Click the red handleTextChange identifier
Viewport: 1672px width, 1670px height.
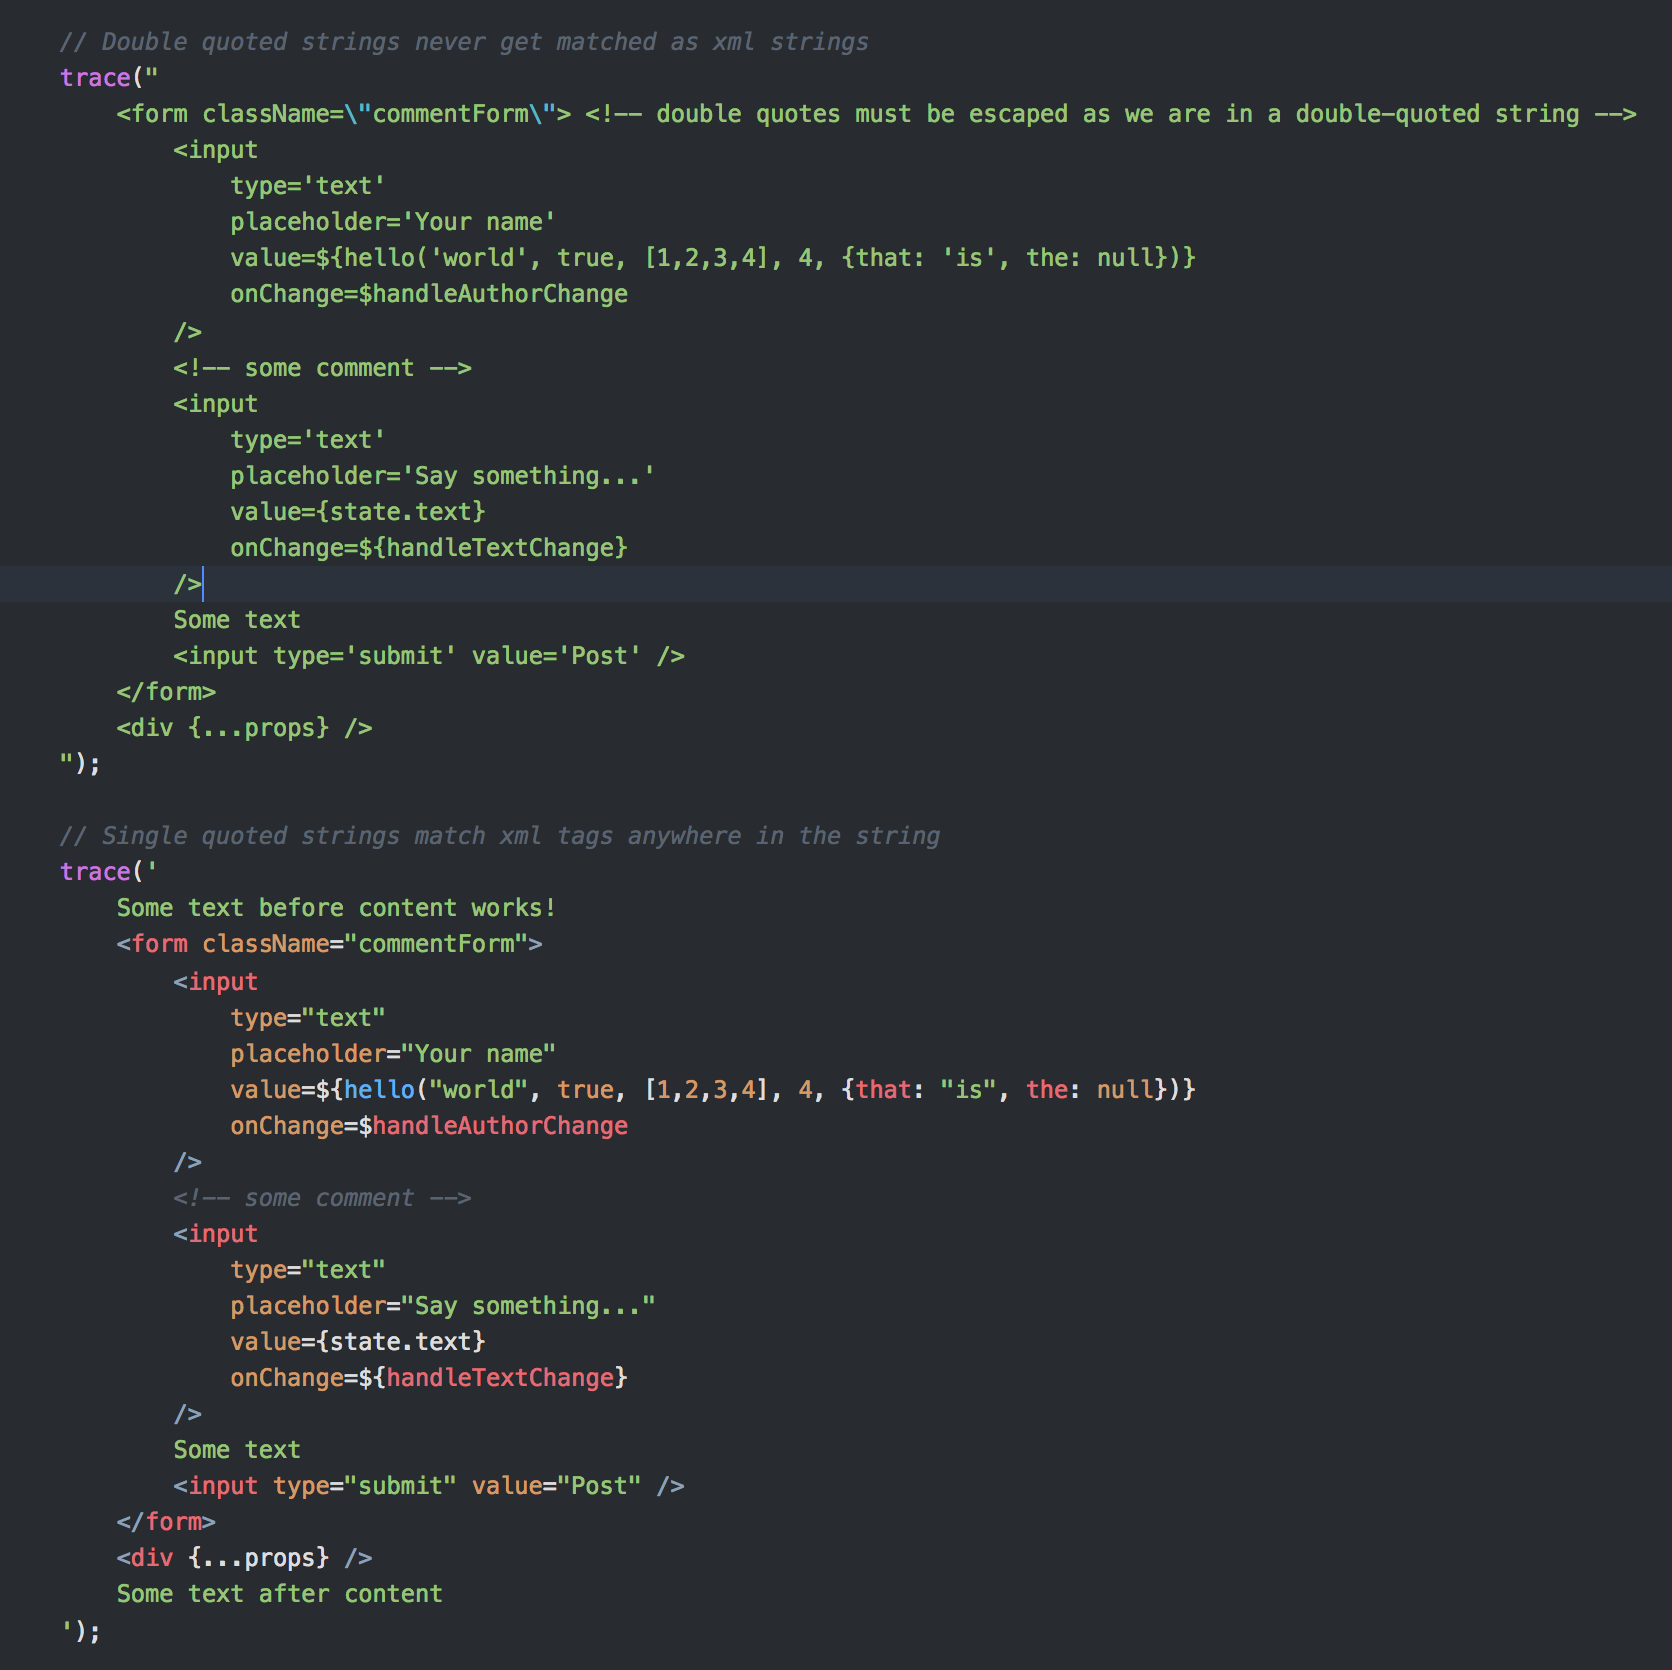click(500, 1378)
